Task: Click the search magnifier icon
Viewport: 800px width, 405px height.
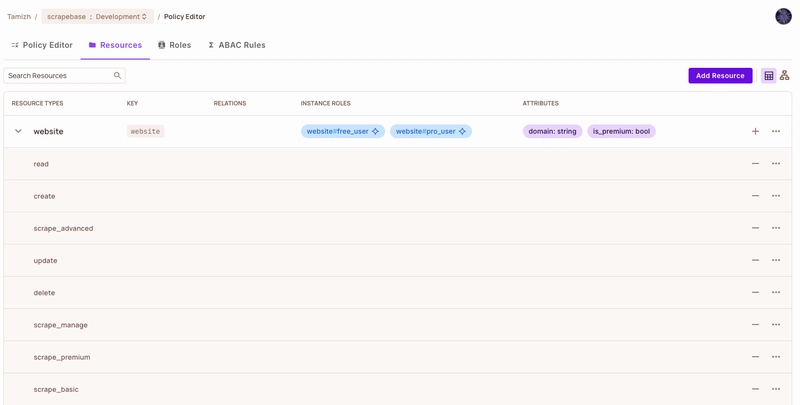Action: click(117, 76)
